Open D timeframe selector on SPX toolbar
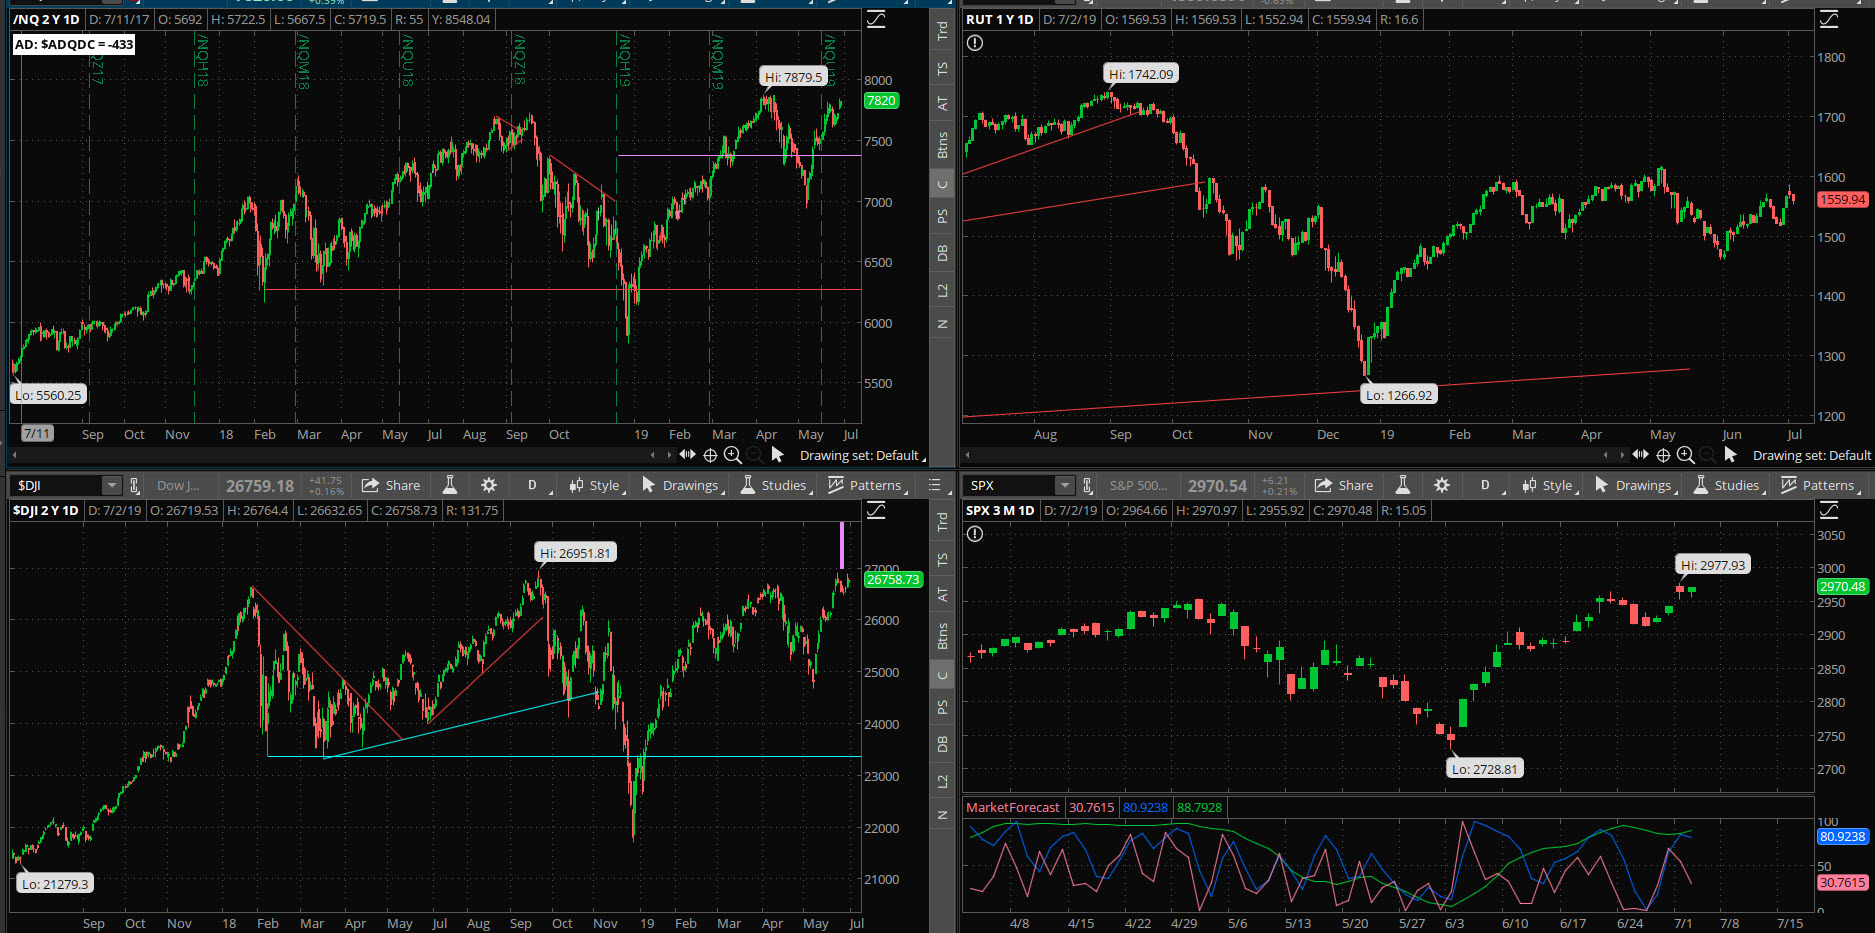Viewport: 1875px width, 933px height. click(1486, 485)
